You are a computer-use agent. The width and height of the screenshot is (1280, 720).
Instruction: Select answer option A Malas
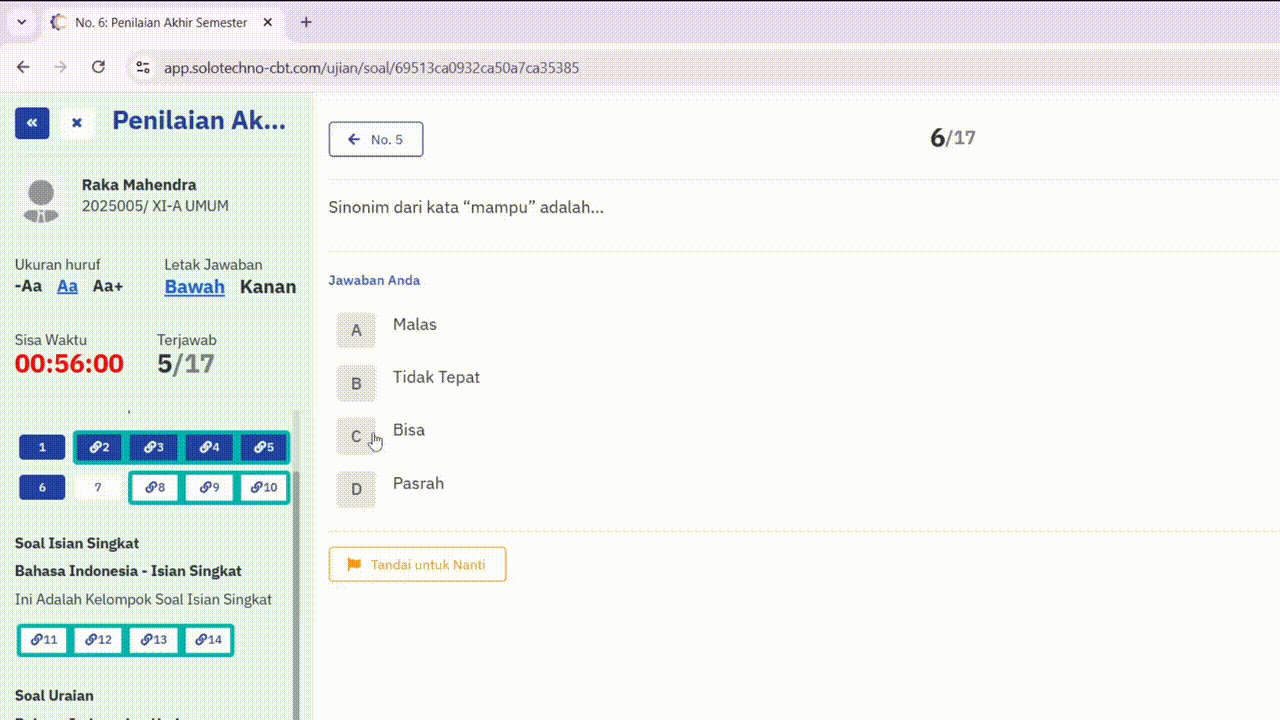(356, 330)
